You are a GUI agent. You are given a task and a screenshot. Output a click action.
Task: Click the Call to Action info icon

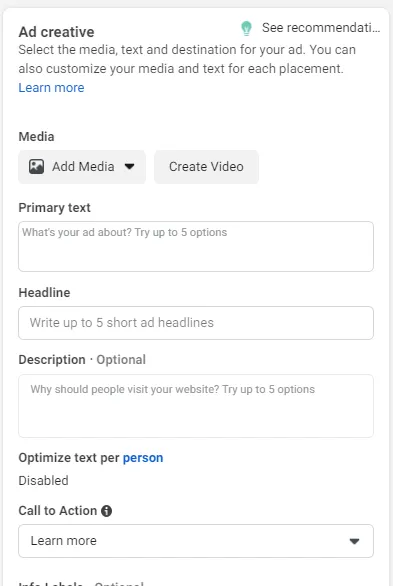(106, 511)
